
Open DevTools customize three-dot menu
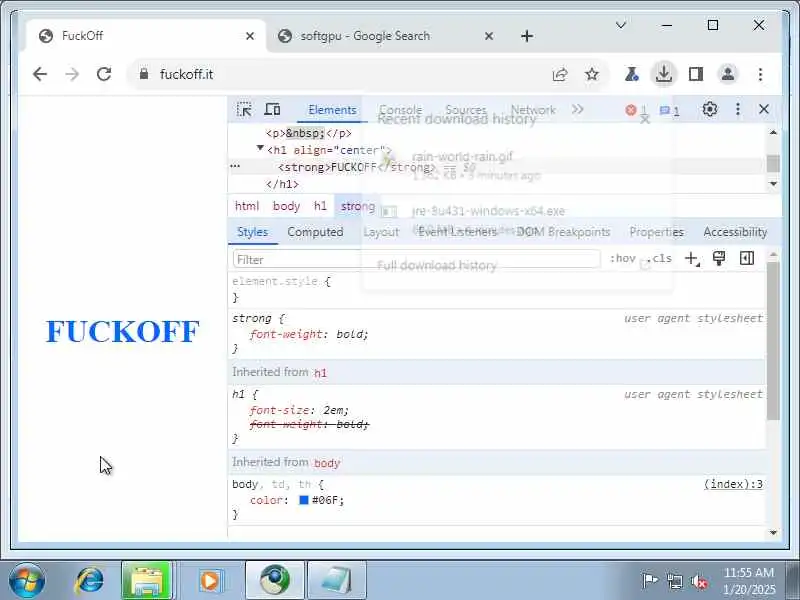[738, 109]
